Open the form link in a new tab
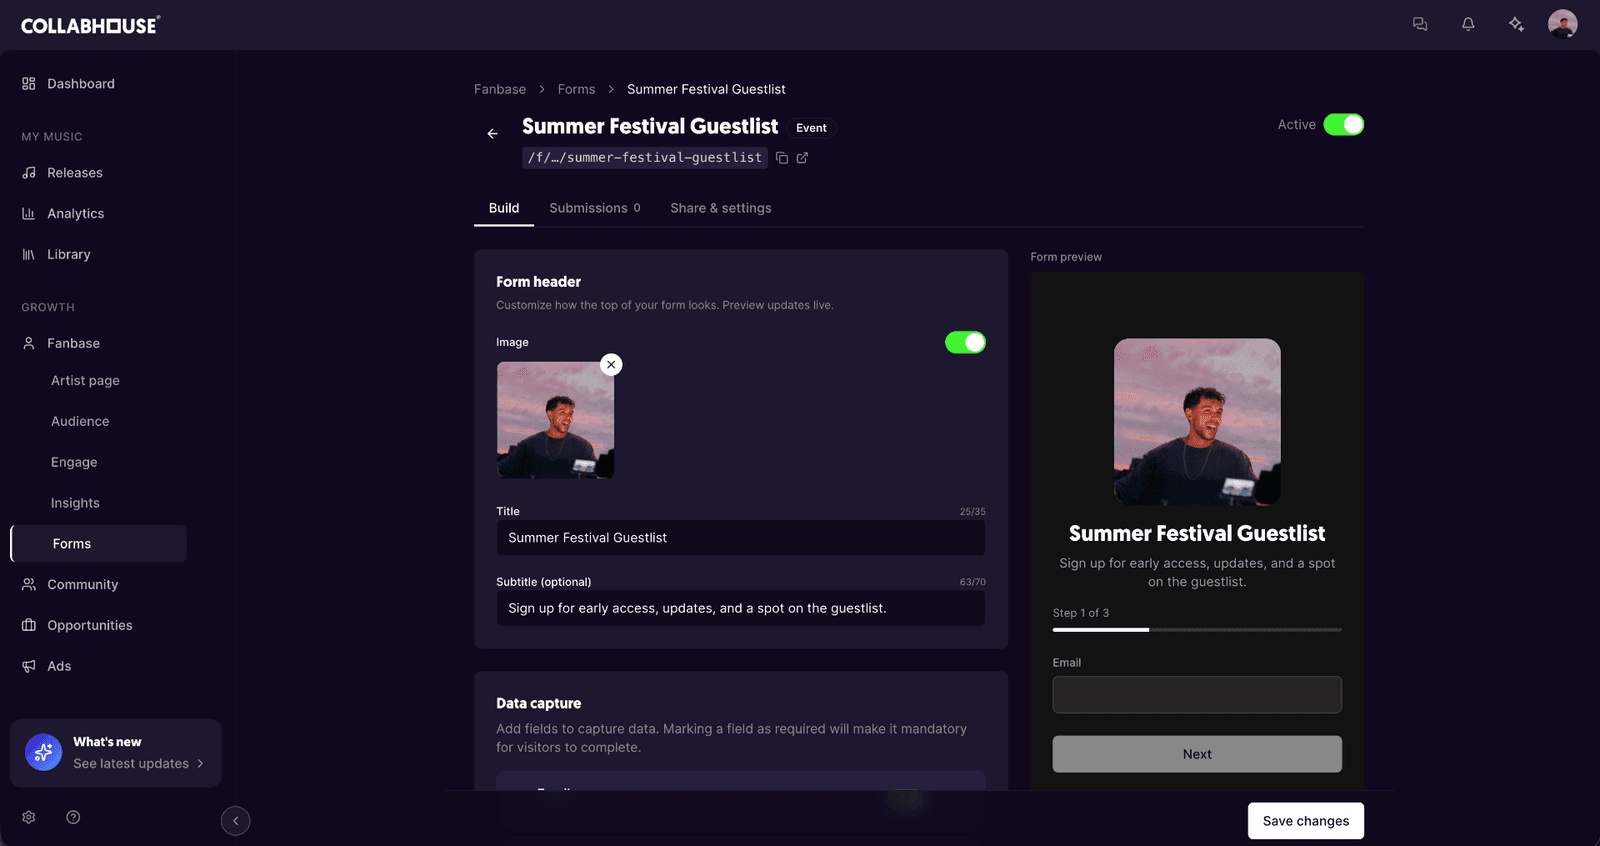 point(802,158)
